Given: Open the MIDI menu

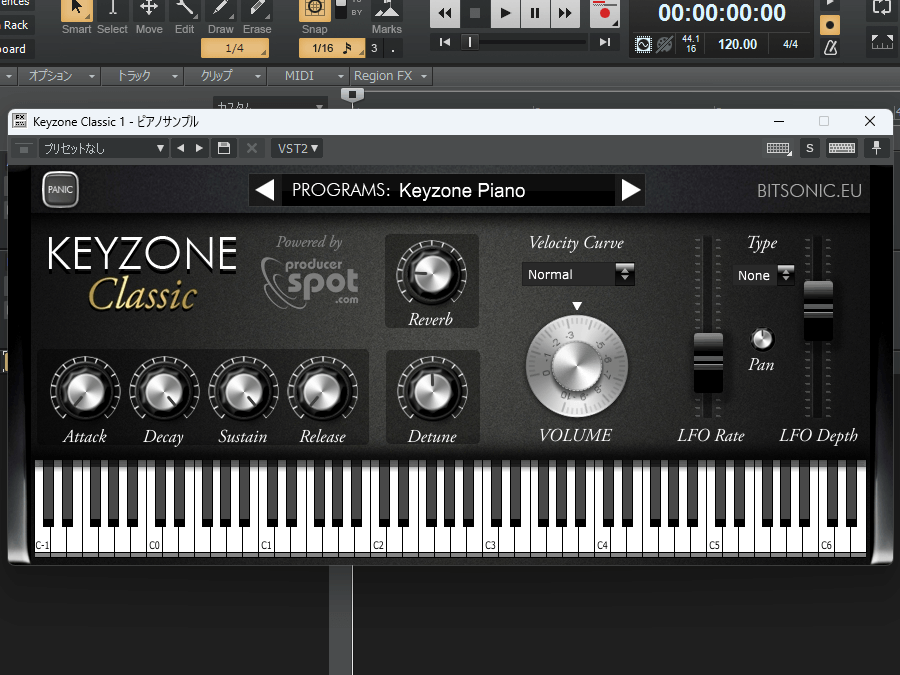Looking at the screenshot, I should pos(300,76).
